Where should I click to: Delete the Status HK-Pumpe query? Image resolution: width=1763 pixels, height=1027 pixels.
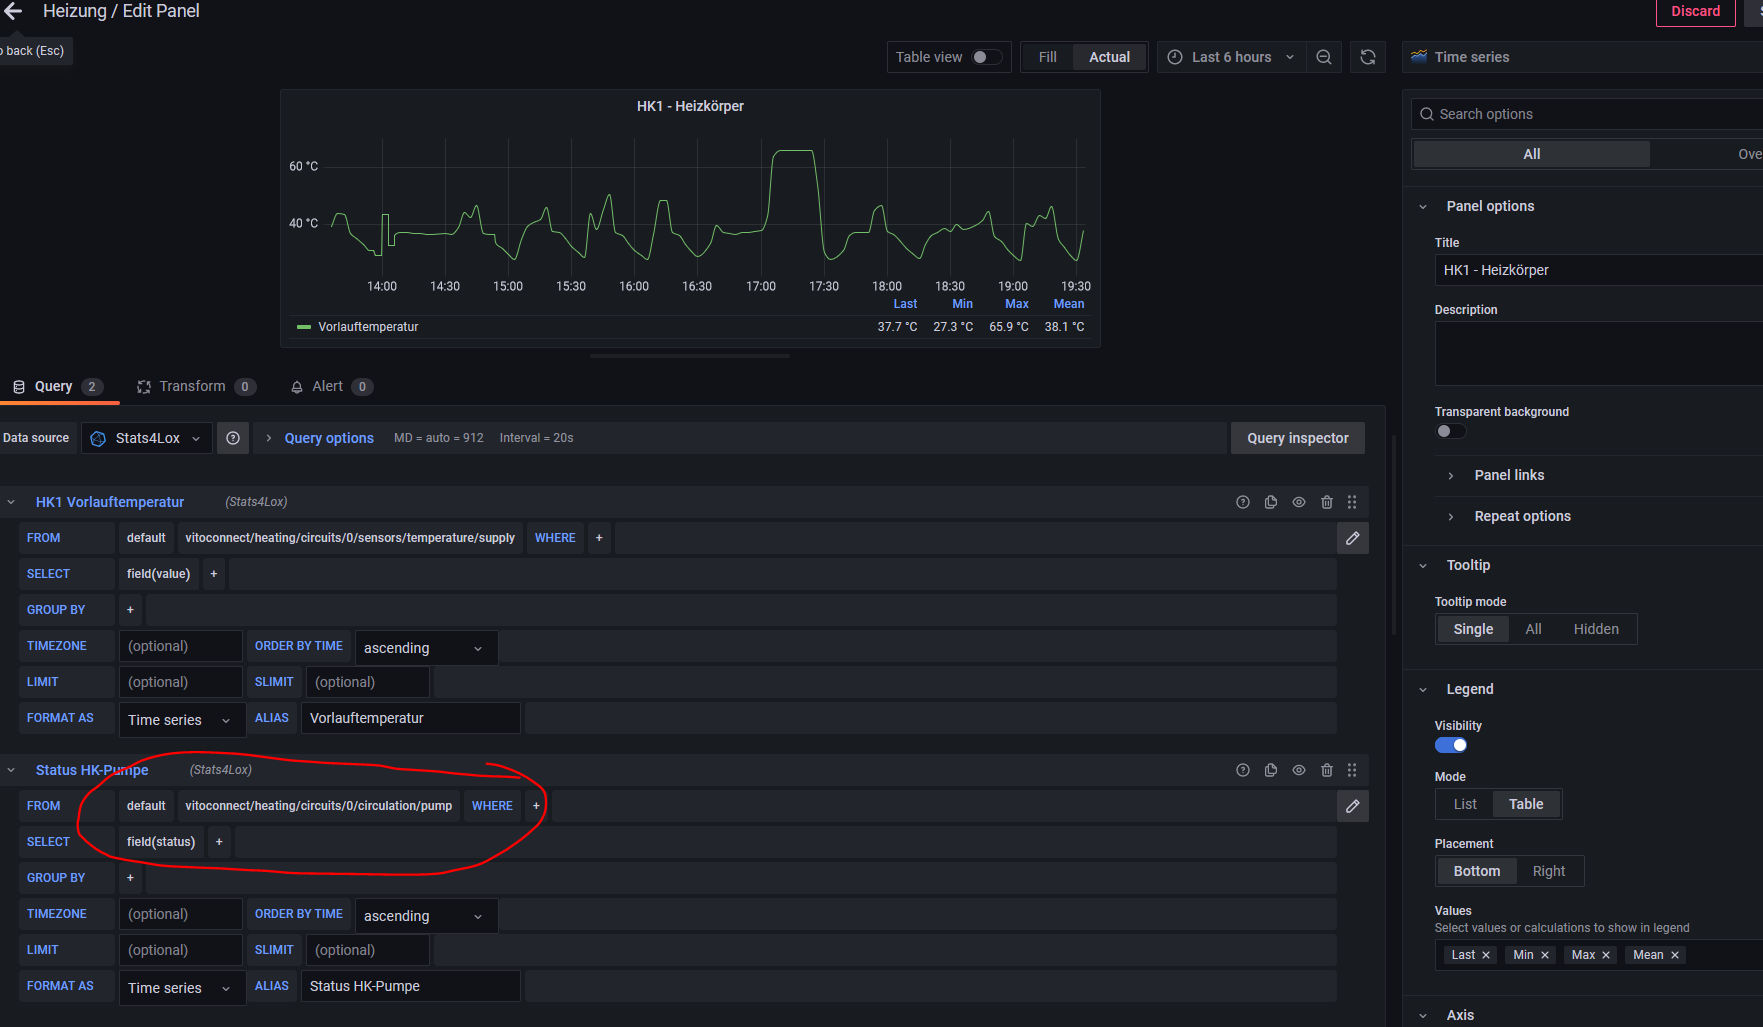click(x=1326, y=770)
